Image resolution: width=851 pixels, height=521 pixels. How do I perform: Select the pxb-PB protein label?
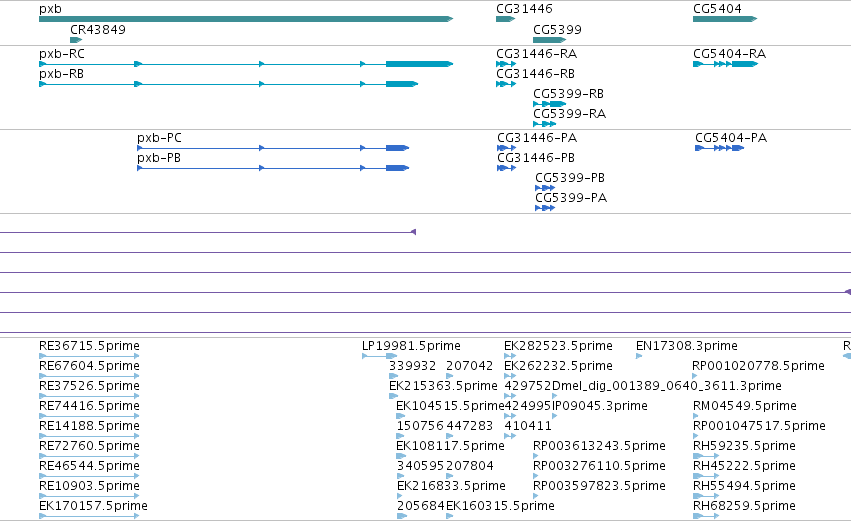click(x=158, y=158)
